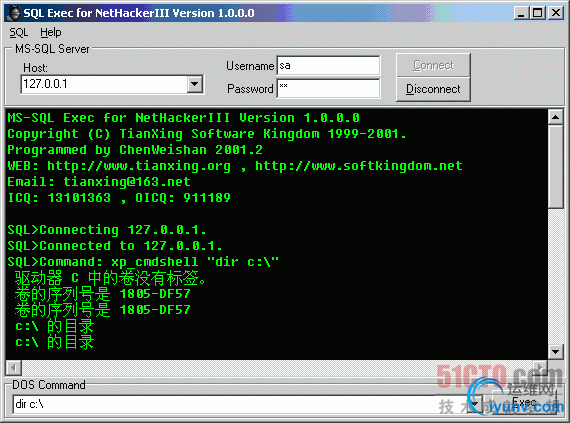
Task: Click the 'SQL>Connected to 127.0.0.1.' line
Action: pyautogui.click(x=115, y=246)
